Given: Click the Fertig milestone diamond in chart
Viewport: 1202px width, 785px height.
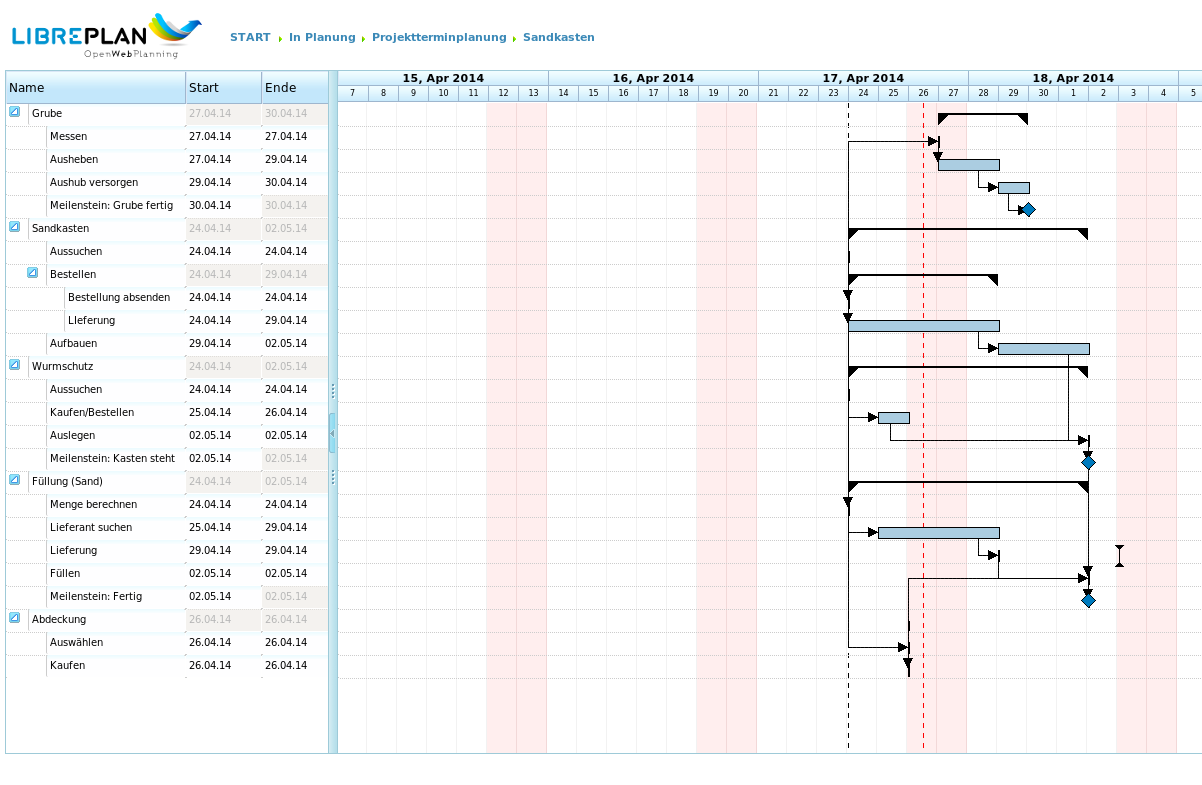Looking at the screenshot, I should point(1088,601).
